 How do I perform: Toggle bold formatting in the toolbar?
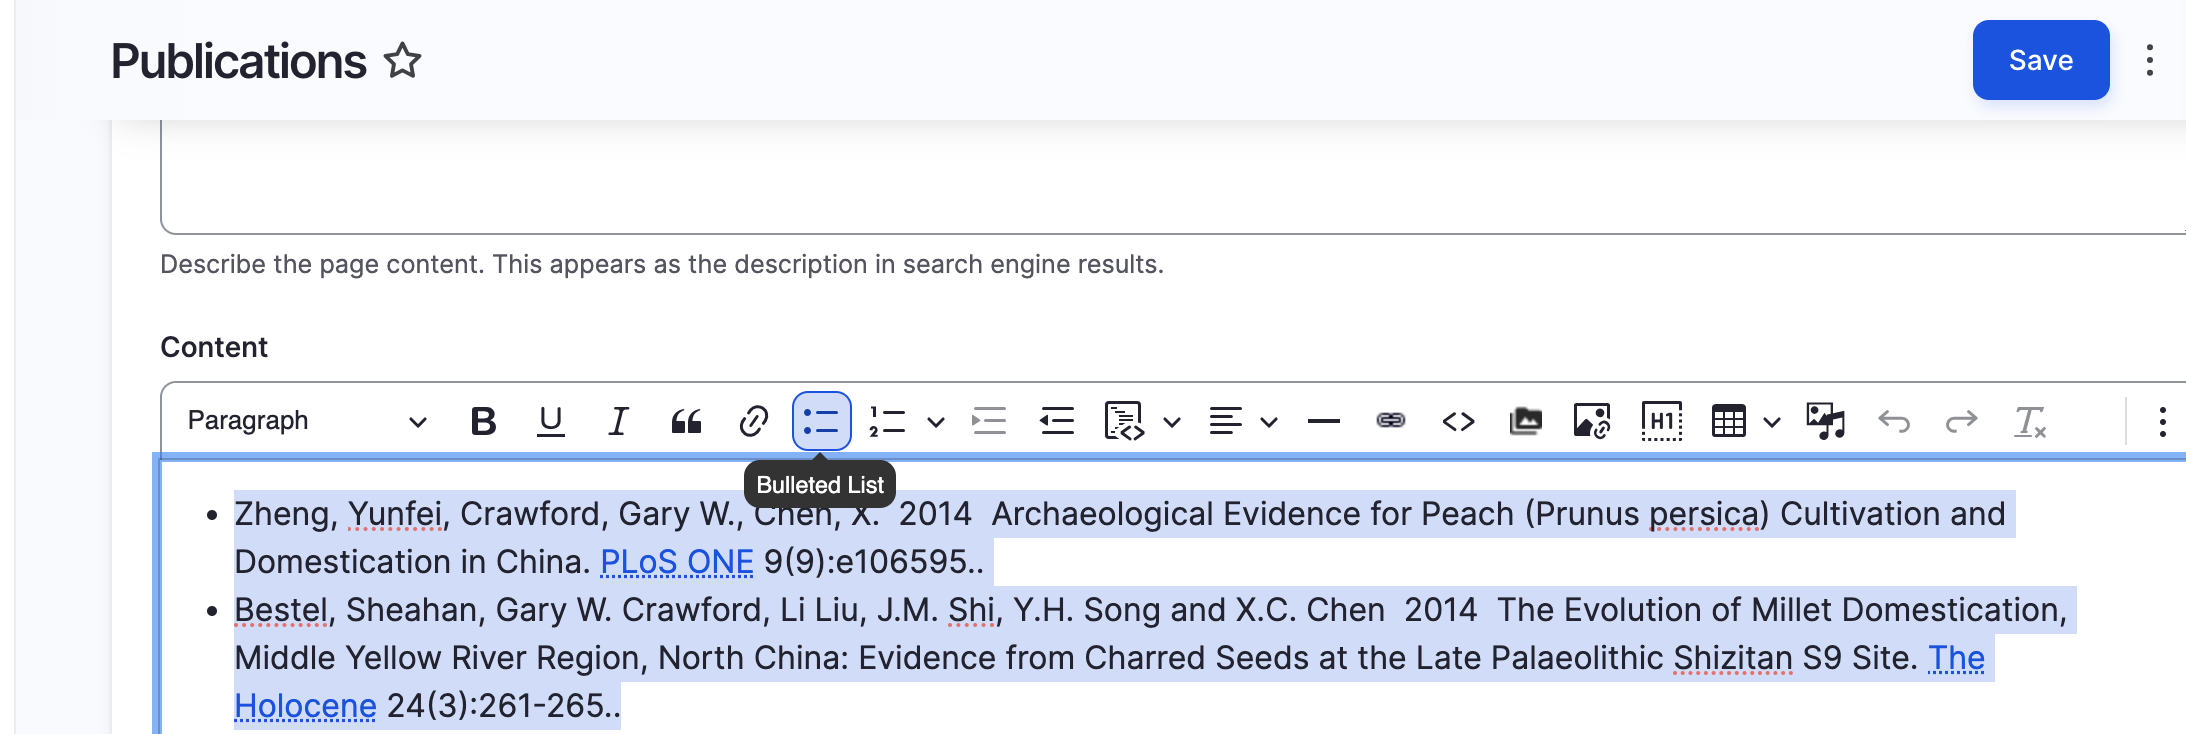(x=483, y=421)
